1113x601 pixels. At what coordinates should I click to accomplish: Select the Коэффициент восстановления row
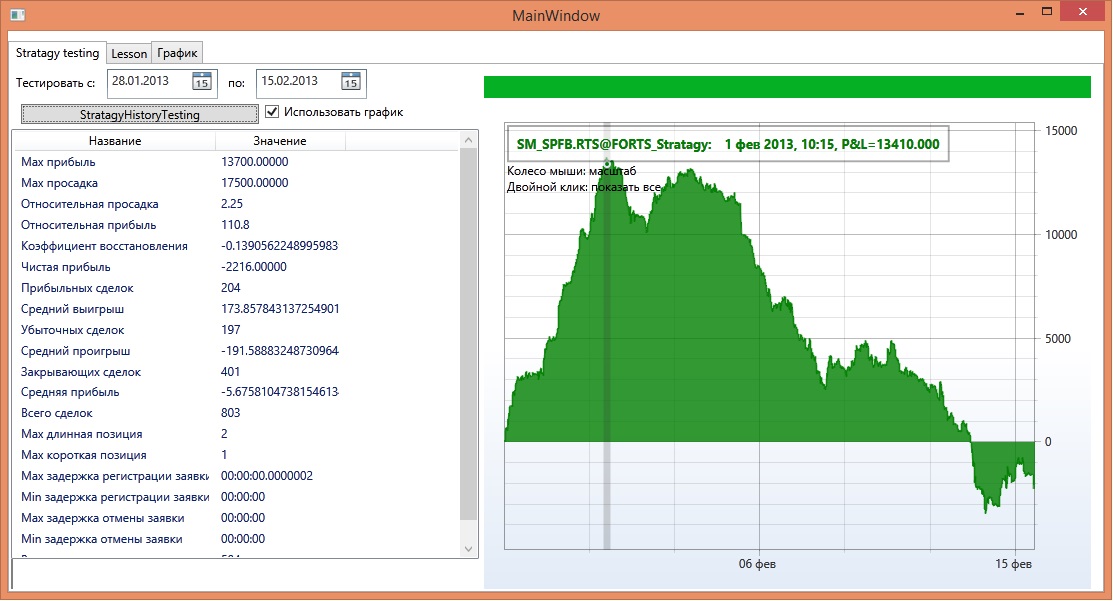pos(236,246)
